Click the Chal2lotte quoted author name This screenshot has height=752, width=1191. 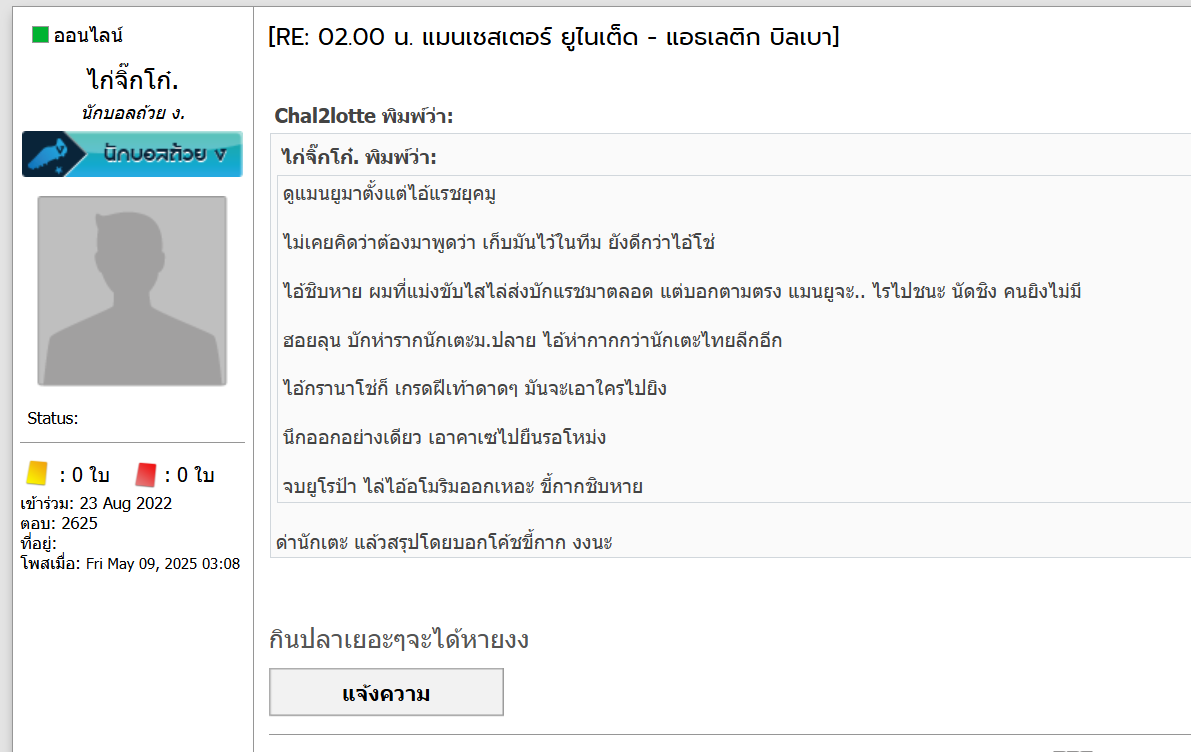click(x=325, y=115)
